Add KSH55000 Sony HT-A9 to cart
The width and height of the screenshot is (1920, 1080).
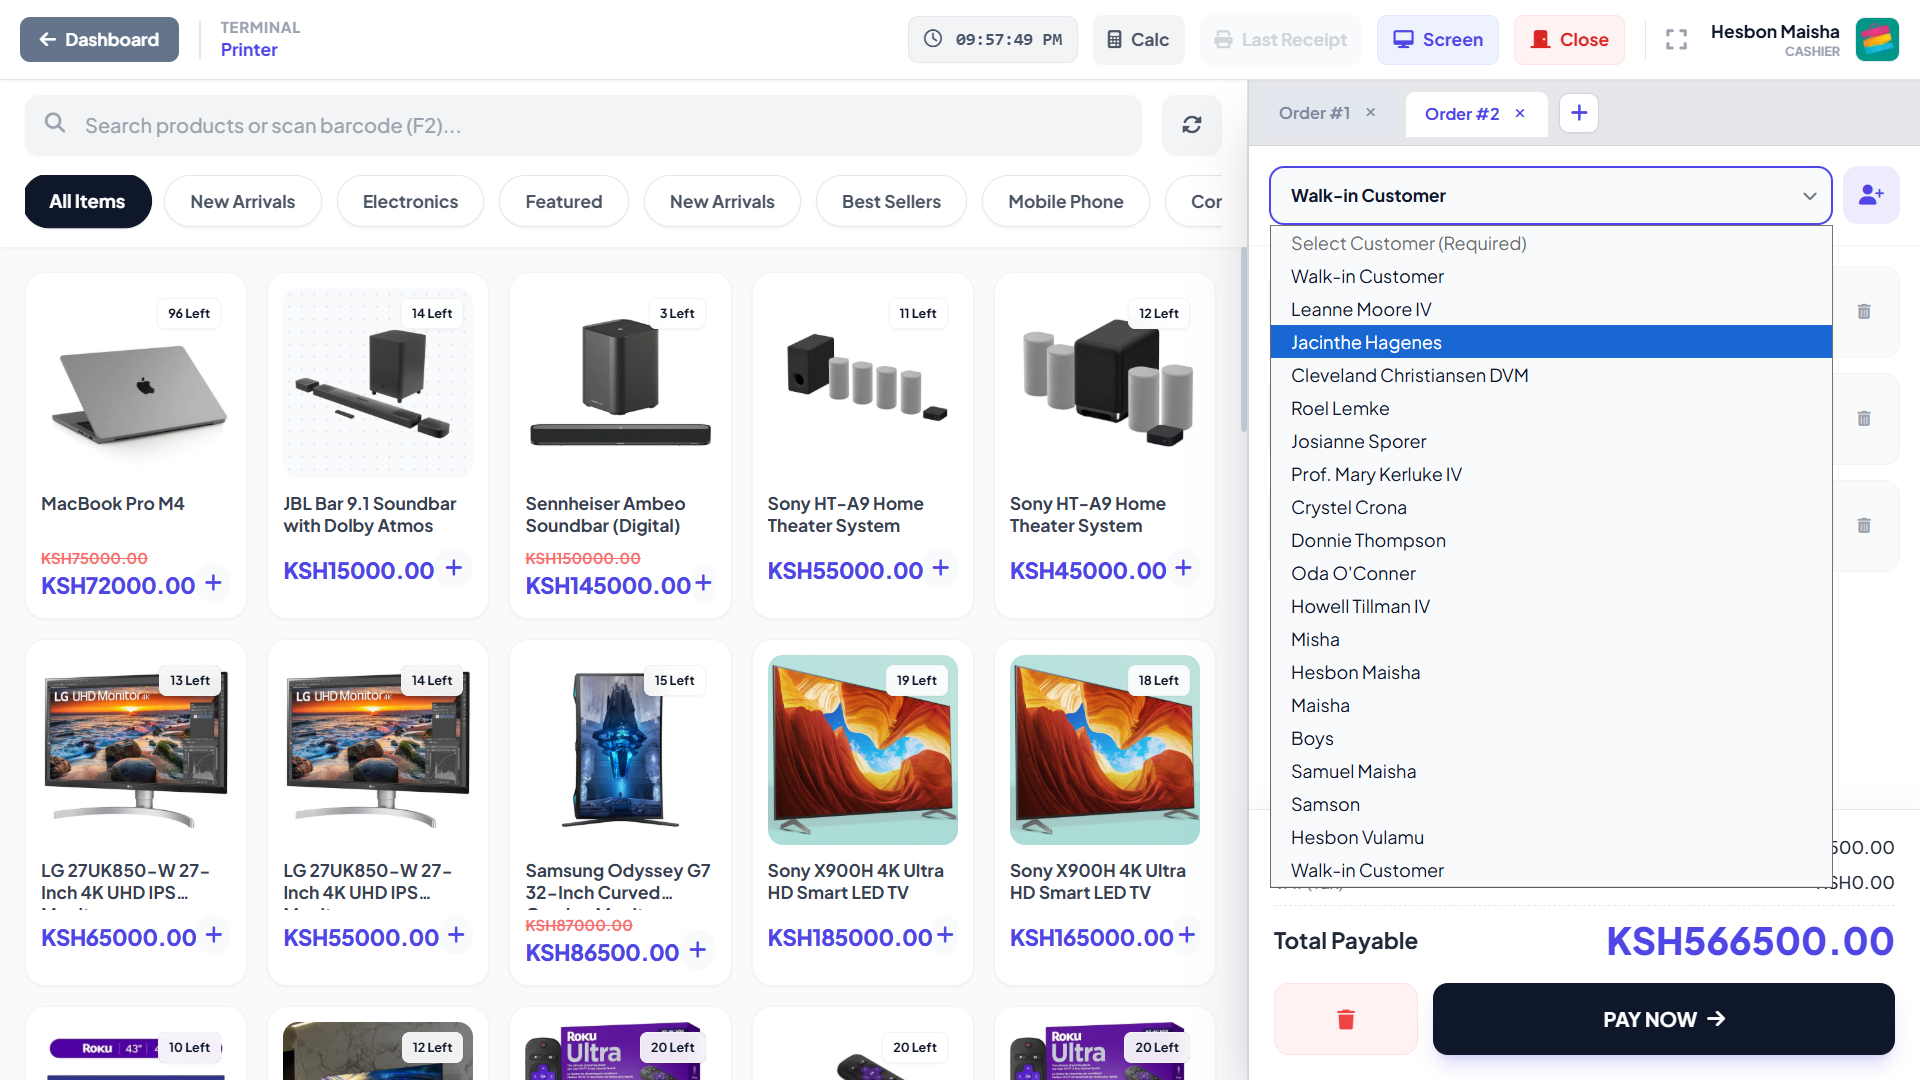click(x=940, y=568)
